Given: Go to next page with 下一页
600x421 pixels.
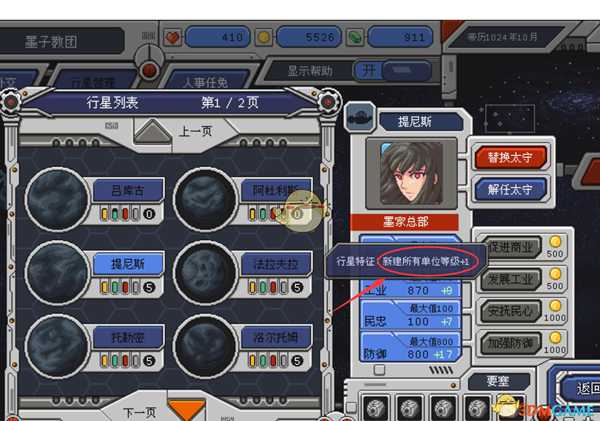Looking at the screenshot, I should click(140, 413).
